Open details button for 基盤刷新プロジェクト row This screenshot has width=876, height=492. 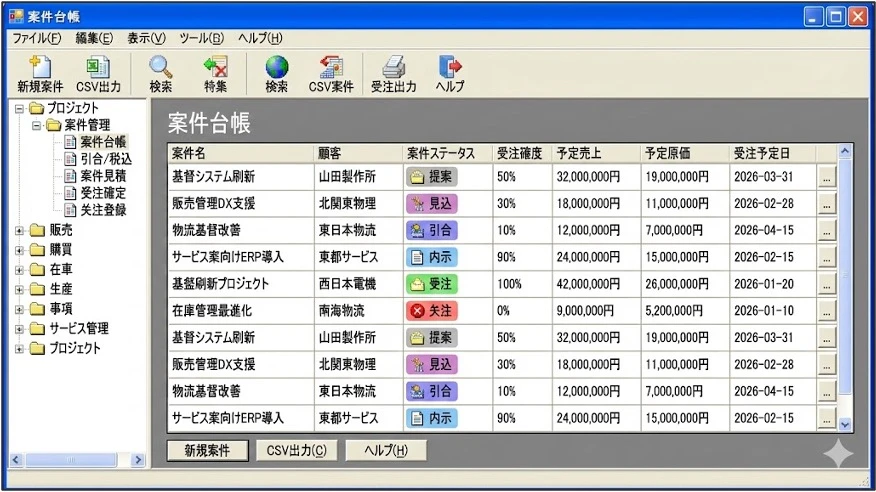point(826,284)
